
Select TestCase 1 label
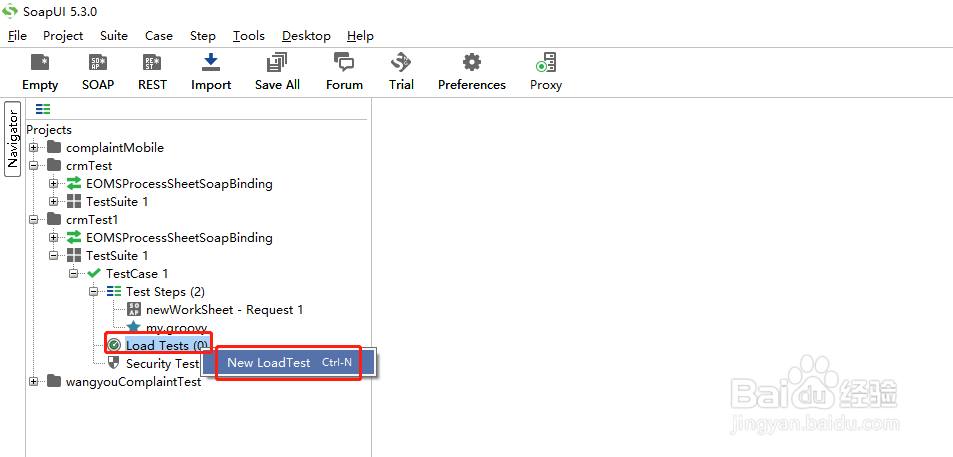pos(137,273)
